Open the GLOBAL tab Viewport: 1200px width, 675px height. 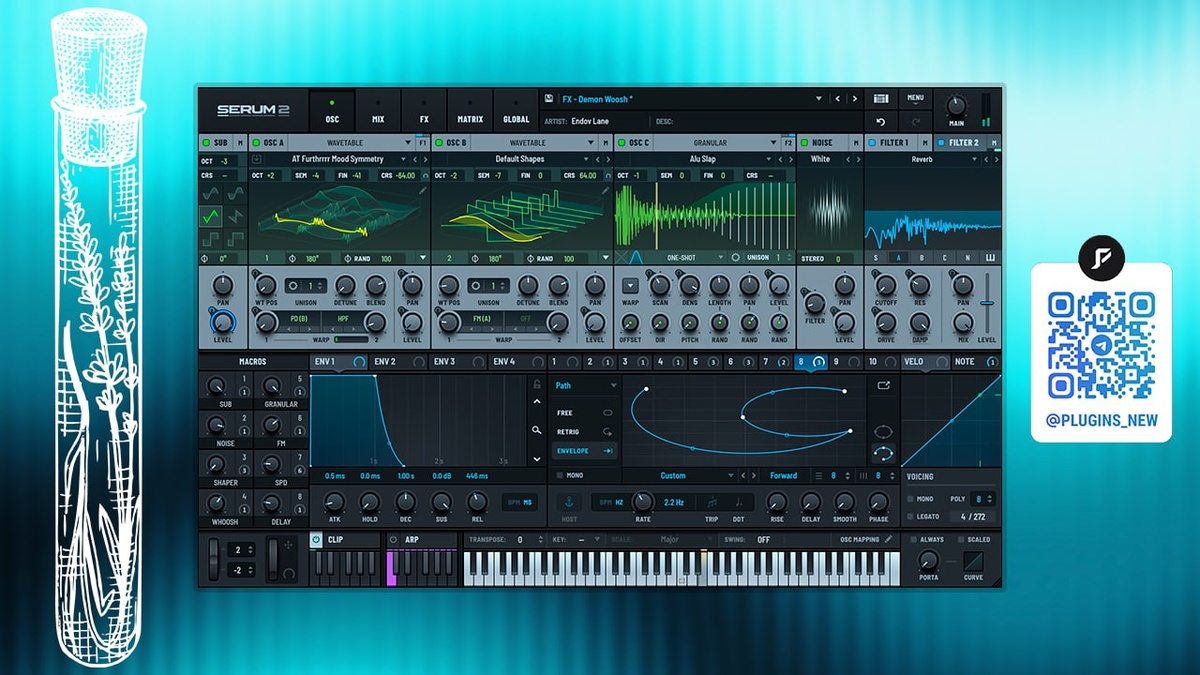click(x=516, y=110)
